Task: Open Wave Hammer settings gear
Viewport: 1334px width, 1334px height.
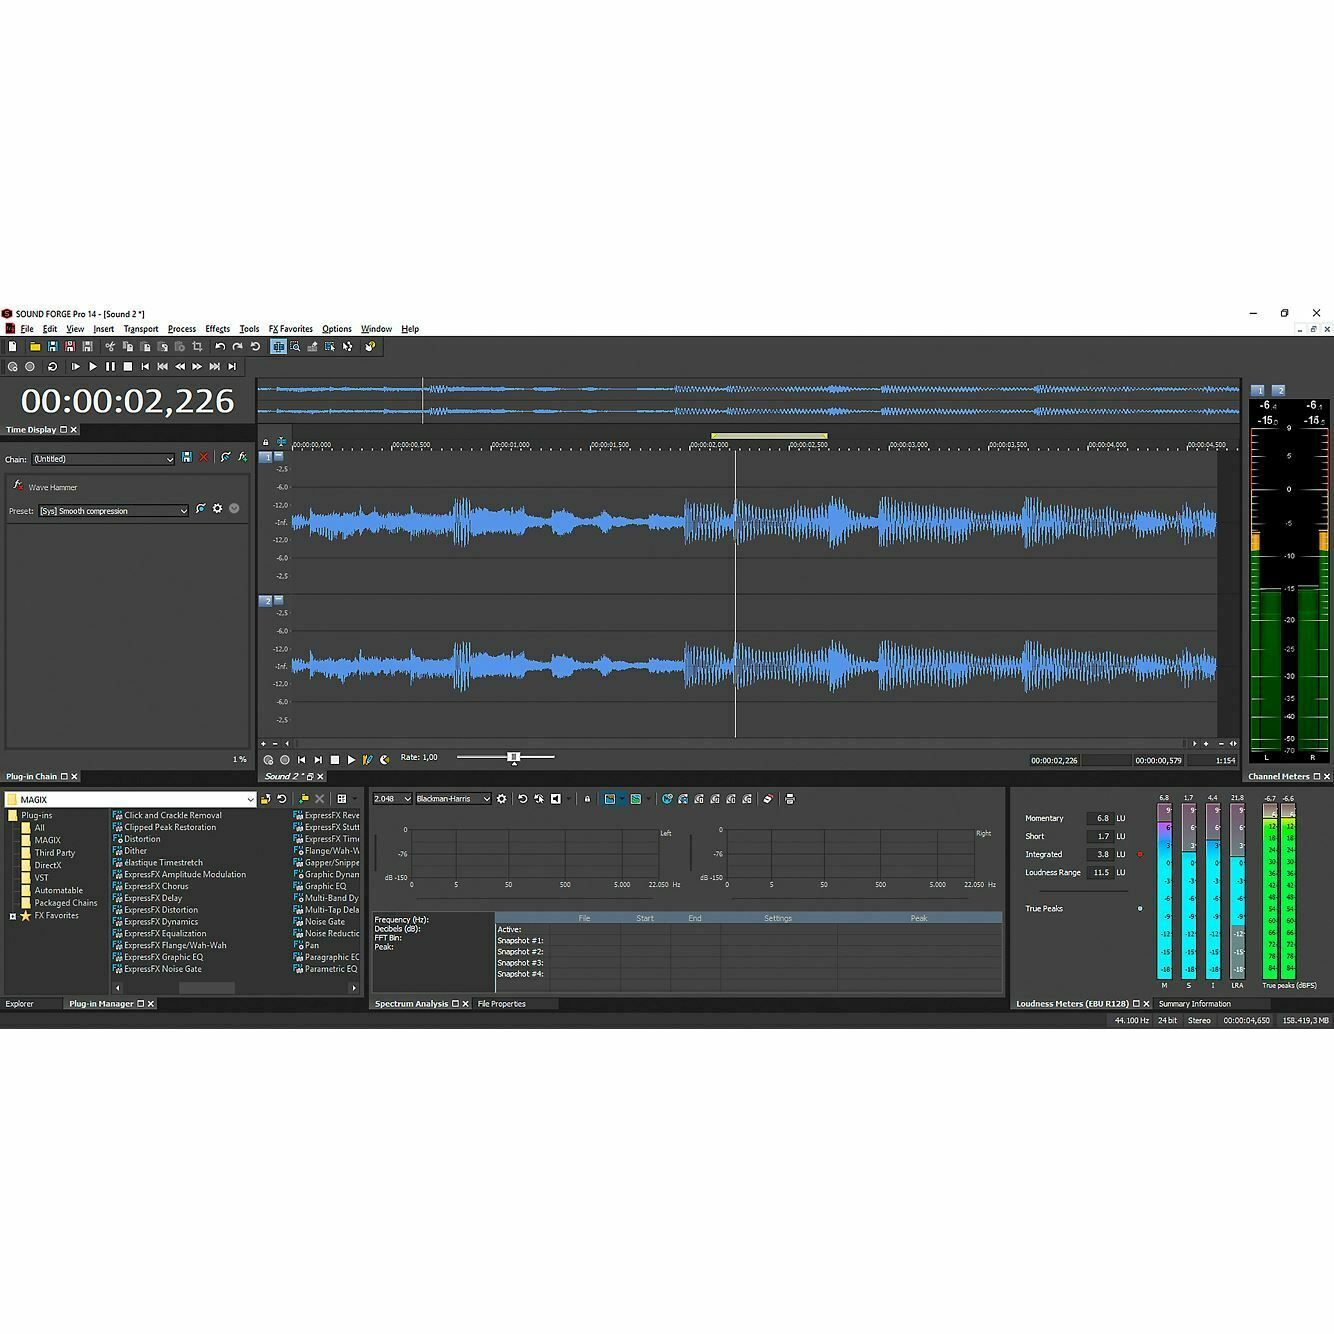Action: [217, 509]
